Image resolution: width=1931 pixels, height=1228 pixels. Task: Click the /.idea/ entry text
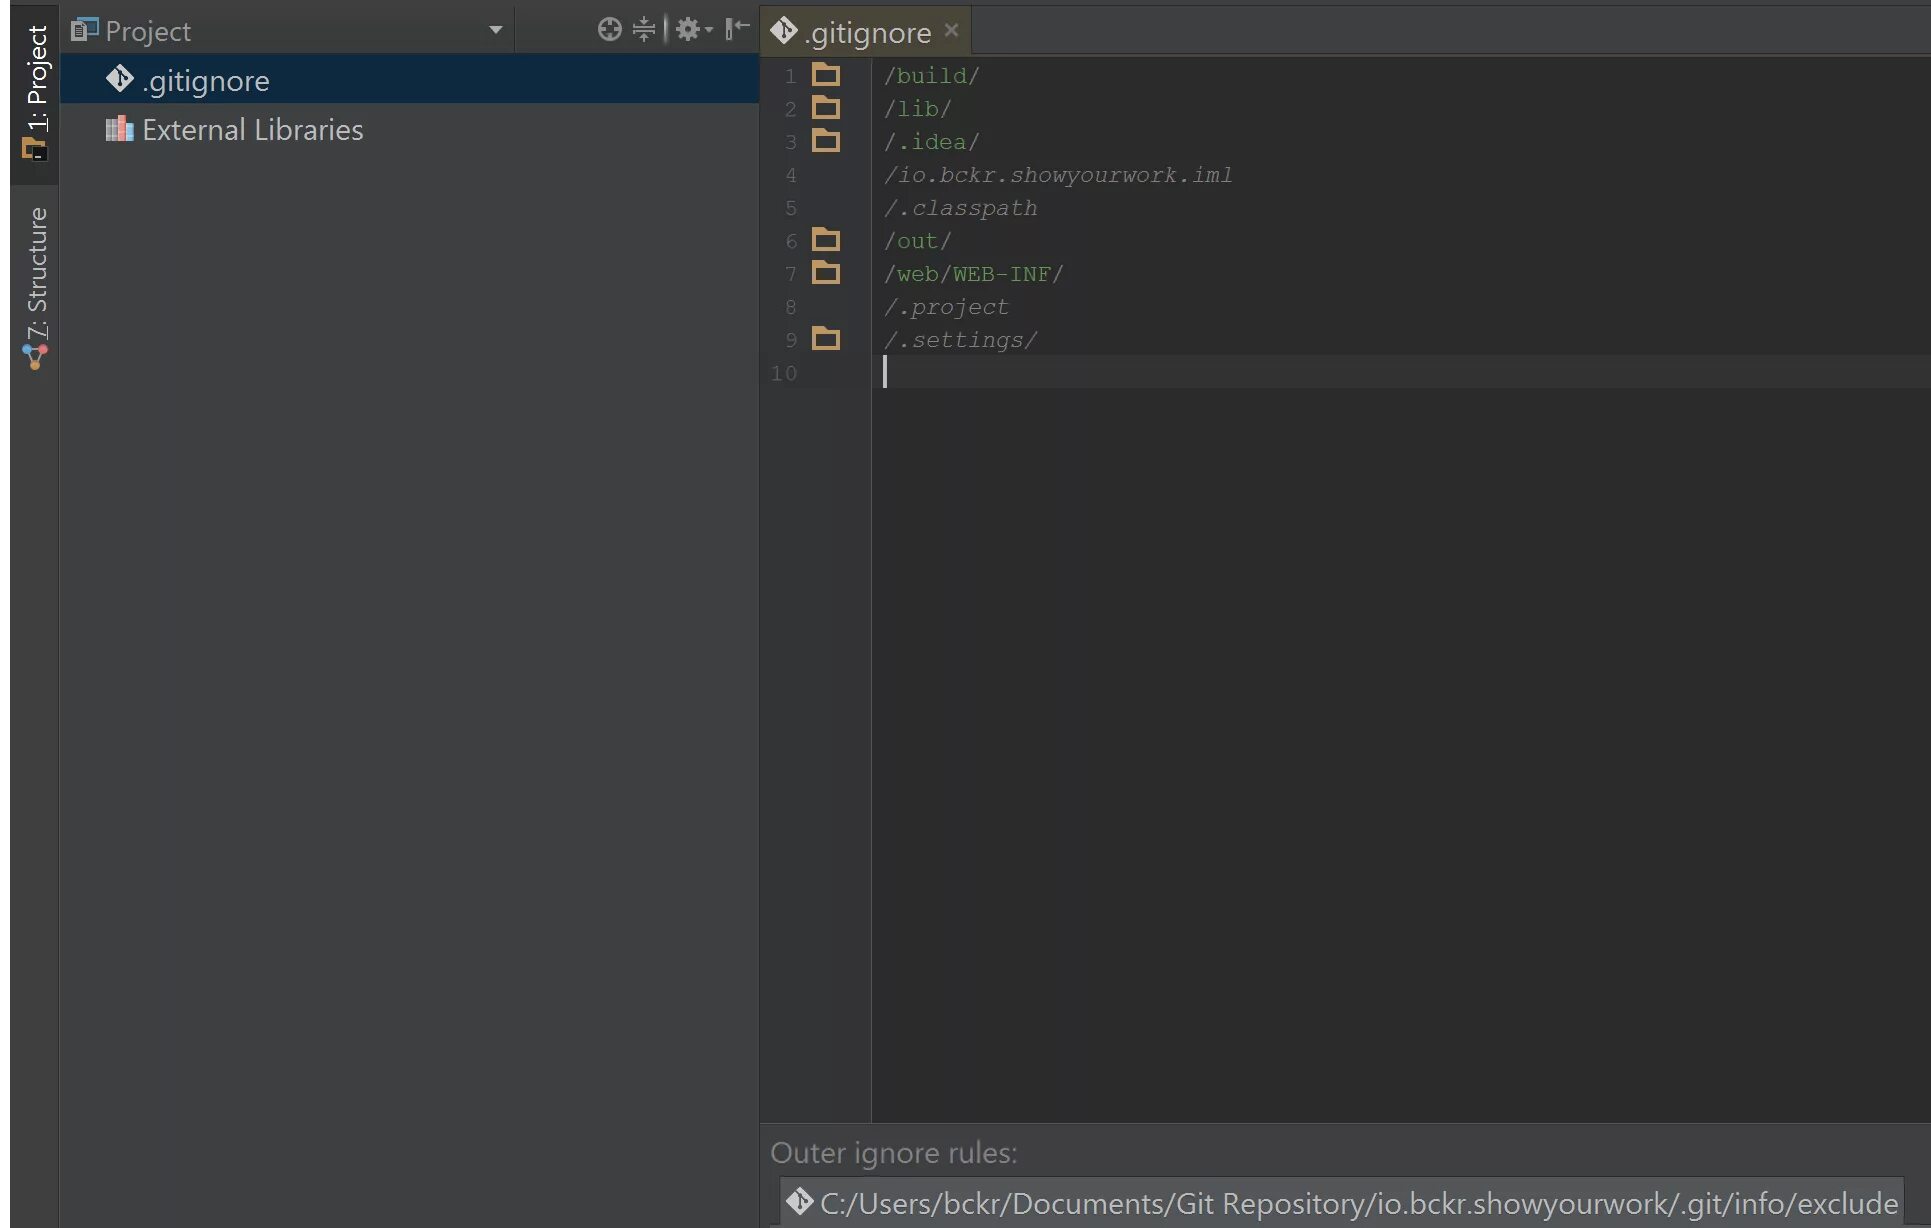(x=931, y=142)
